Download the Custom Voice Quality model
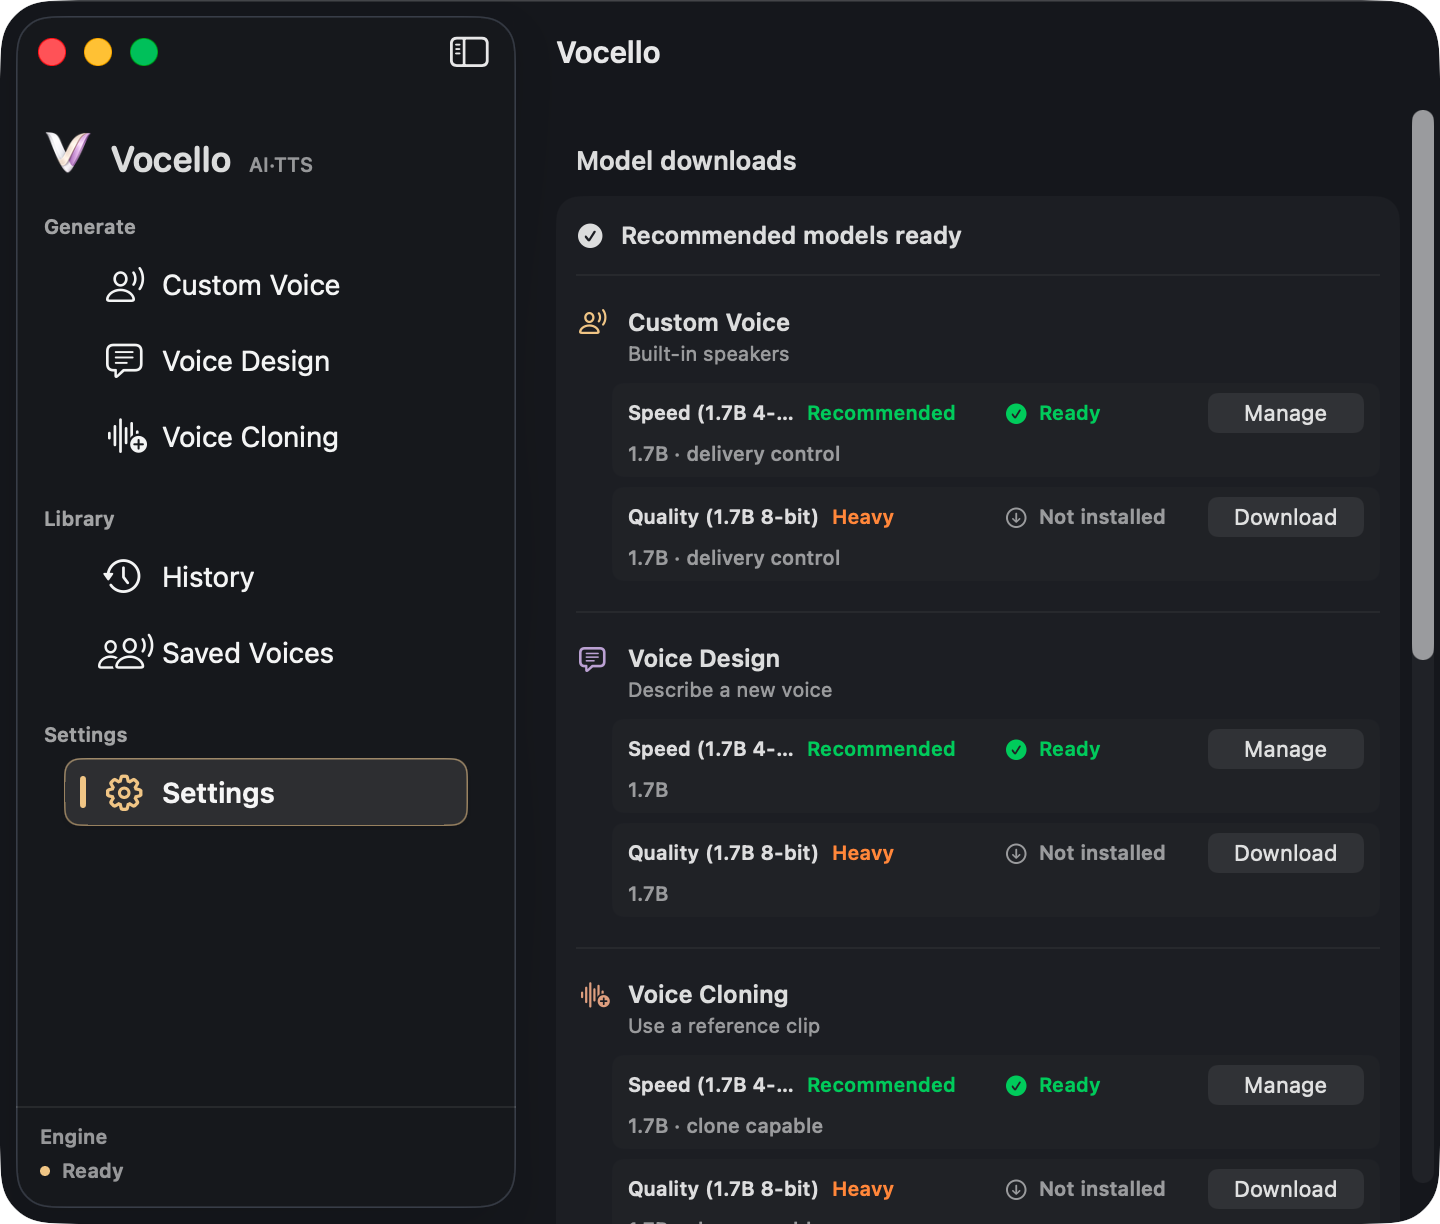The height and width of the screenshot is (1224, 1440). tap(1285, 517)
